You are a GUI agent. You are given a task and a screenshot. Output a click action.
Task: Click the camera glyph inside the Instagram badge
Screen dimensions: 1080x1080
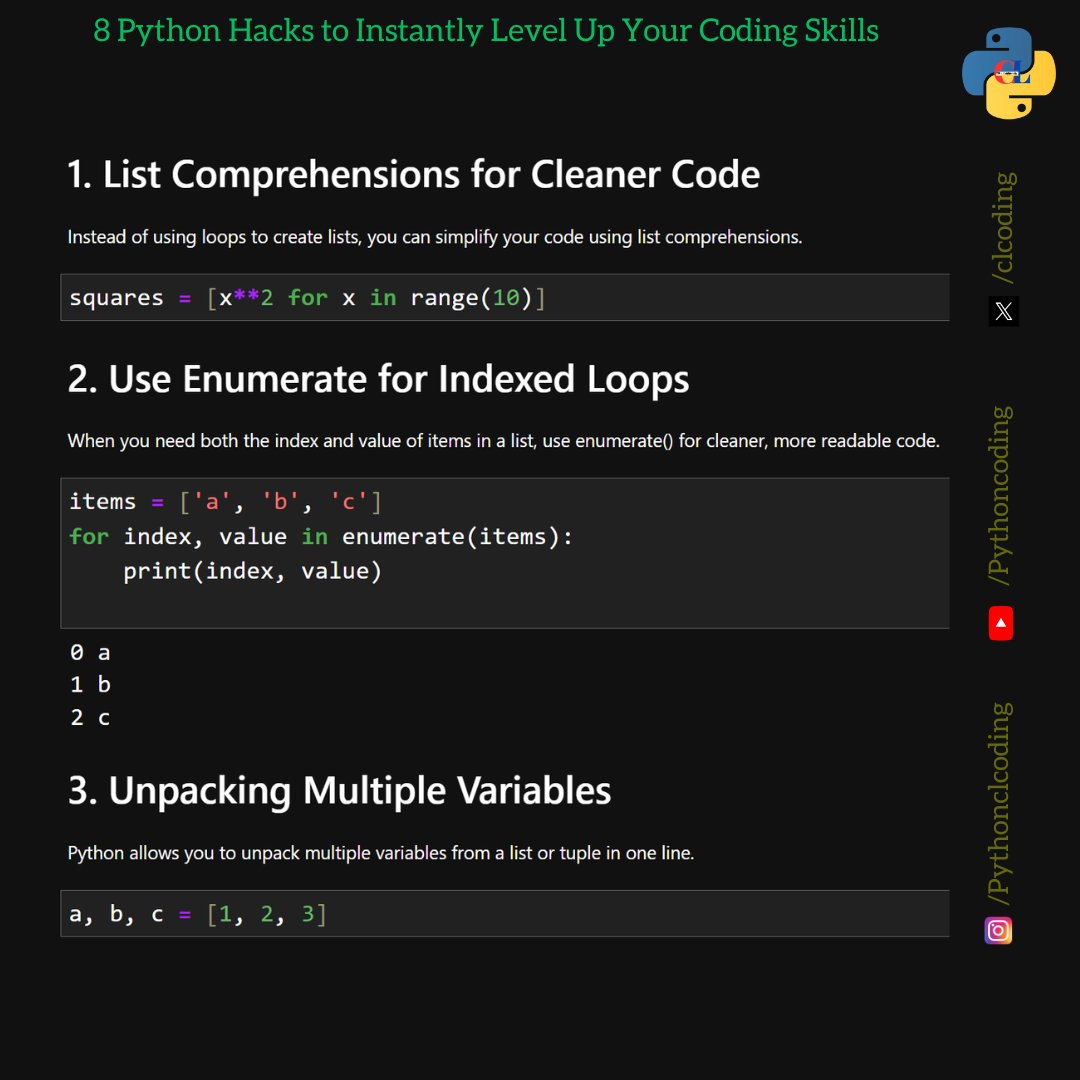(x=997, y=930)
